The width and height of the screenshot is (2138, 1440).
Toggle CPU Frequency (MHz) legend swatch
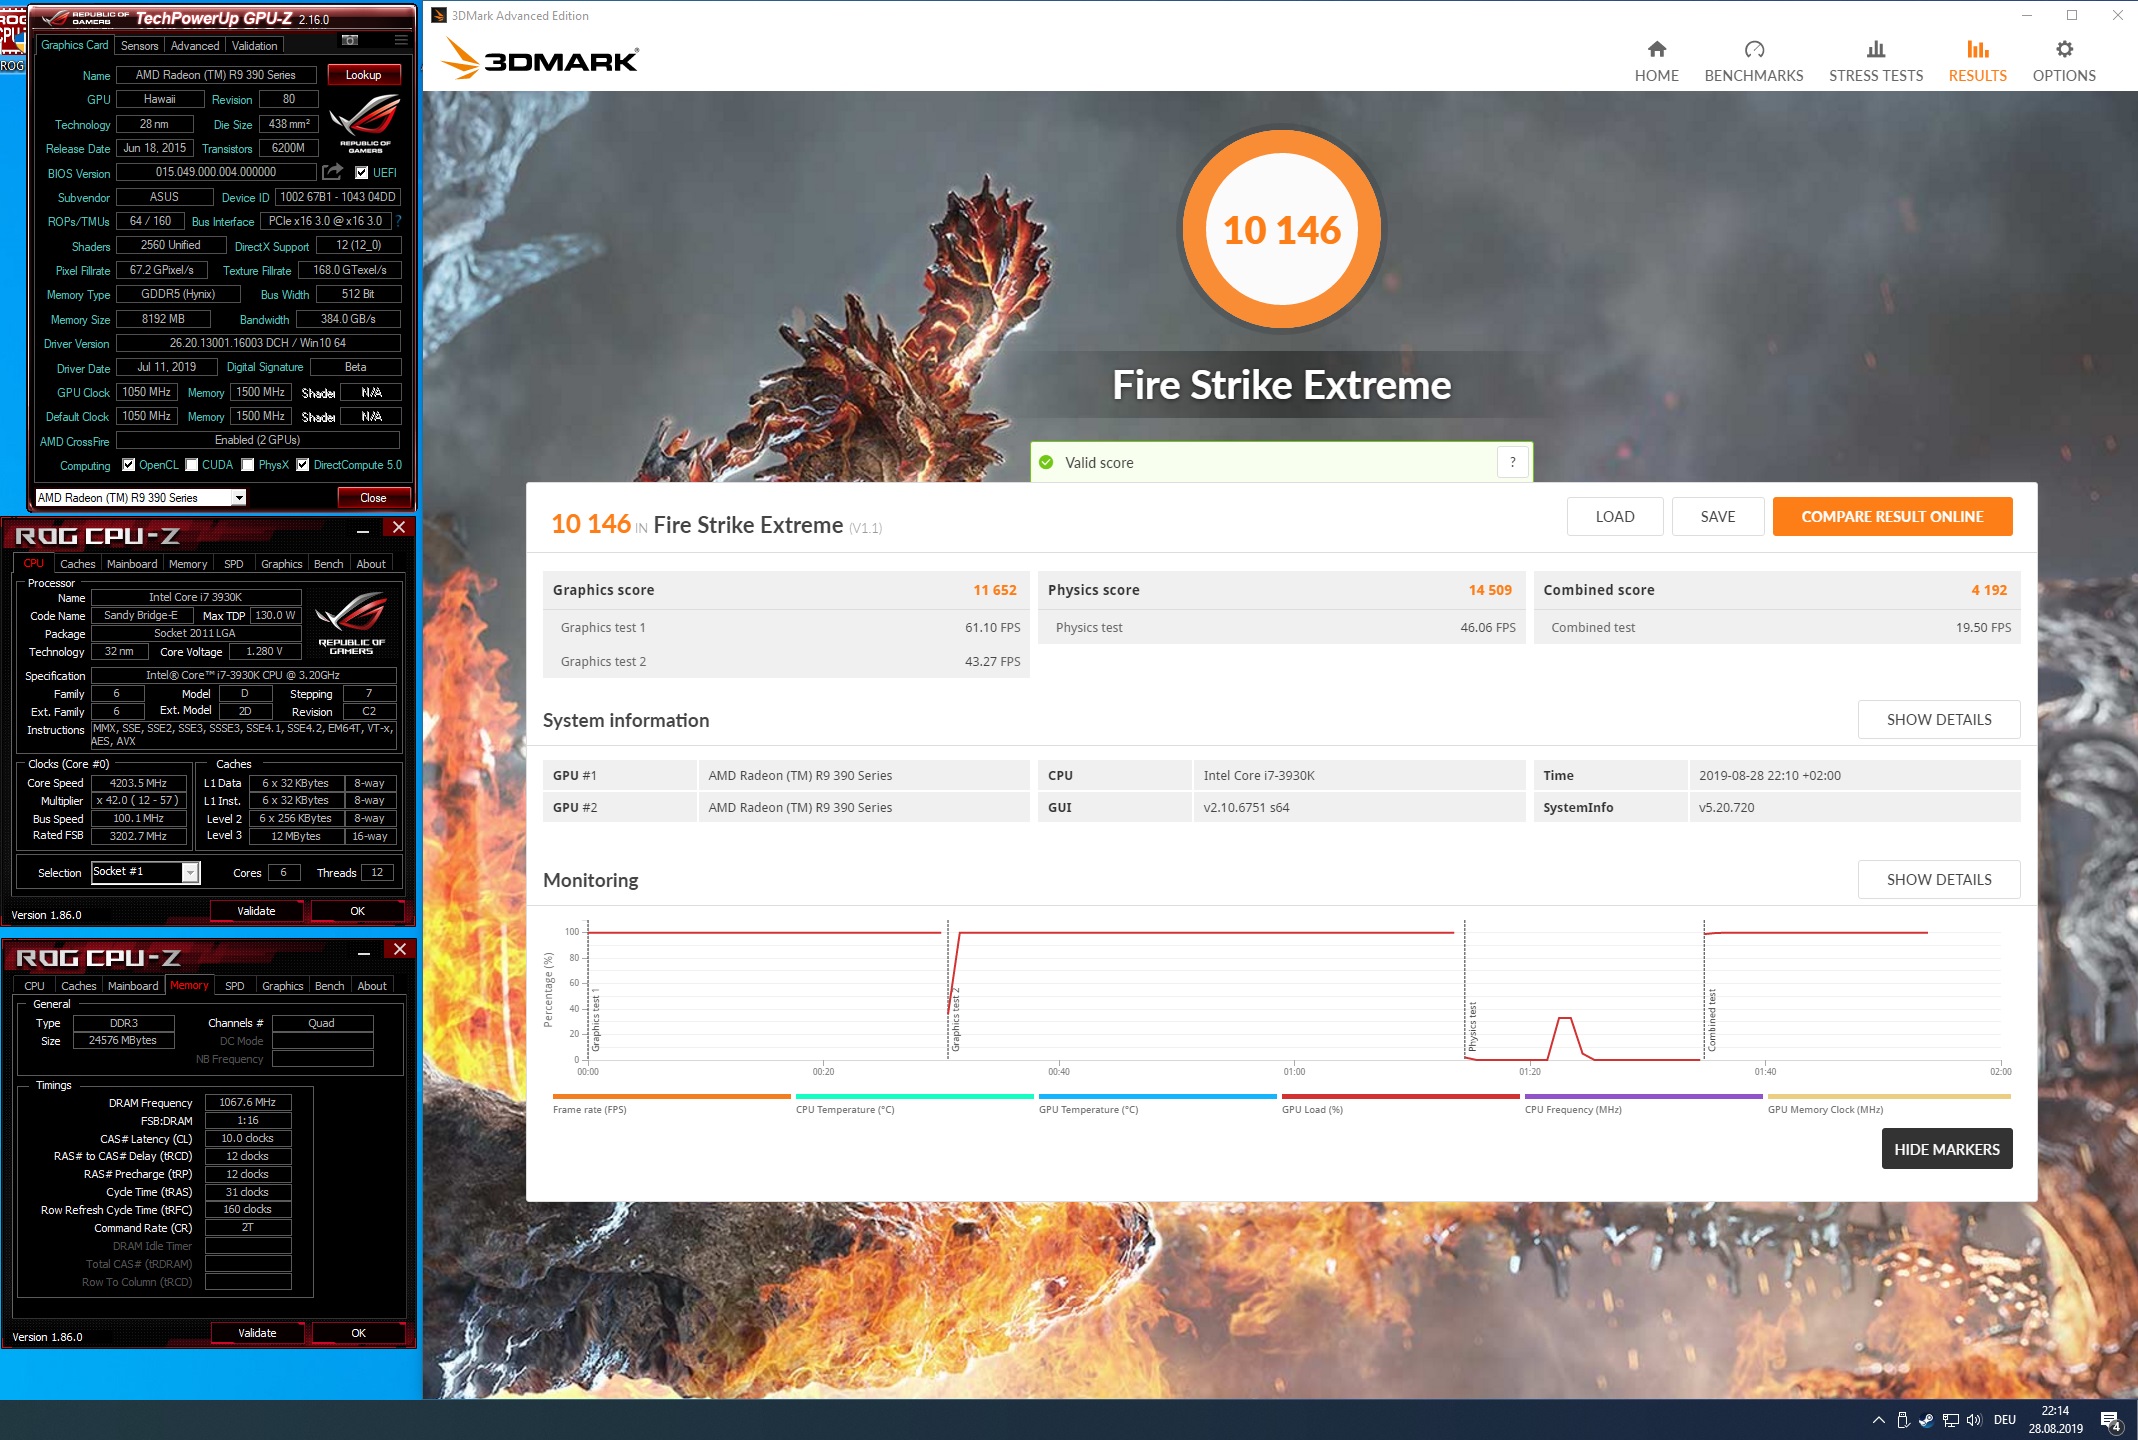(1643, 1096)
